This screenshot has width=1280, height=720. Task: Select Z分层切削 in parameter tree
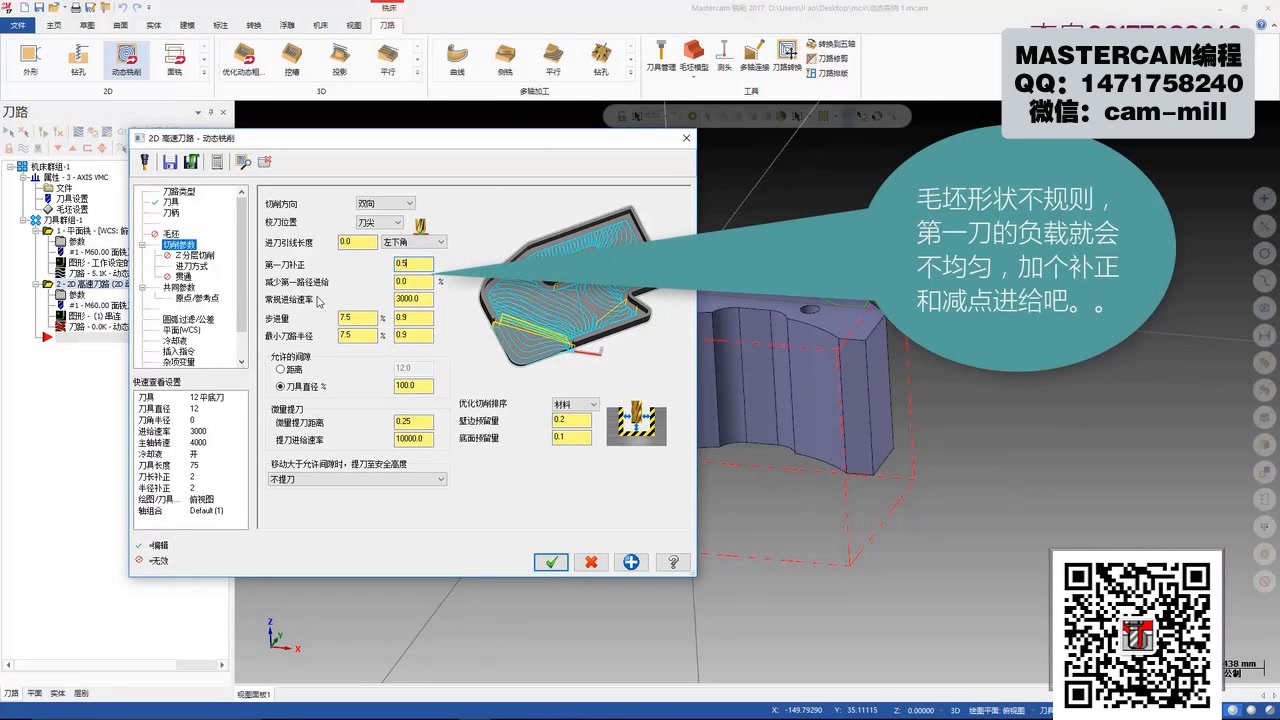coord(194,256)
